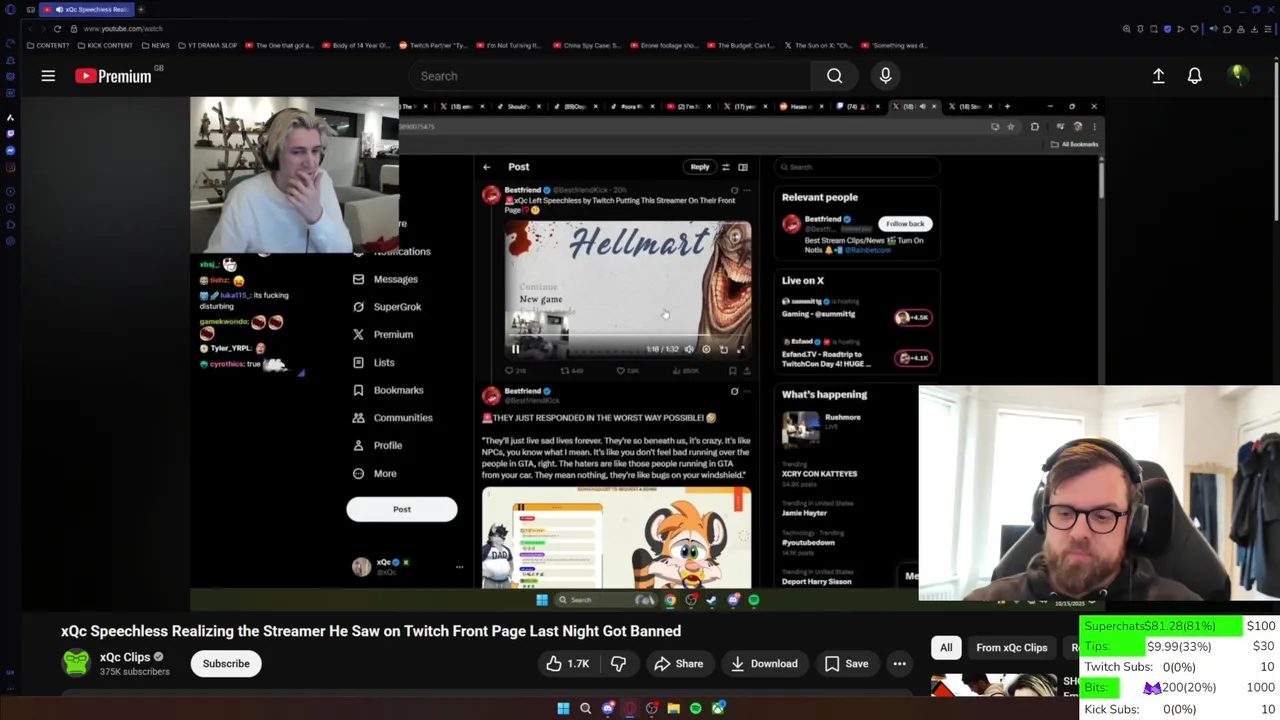Open the NEWS bookmarks folder

pyautogui.click(x=155, y=45)
